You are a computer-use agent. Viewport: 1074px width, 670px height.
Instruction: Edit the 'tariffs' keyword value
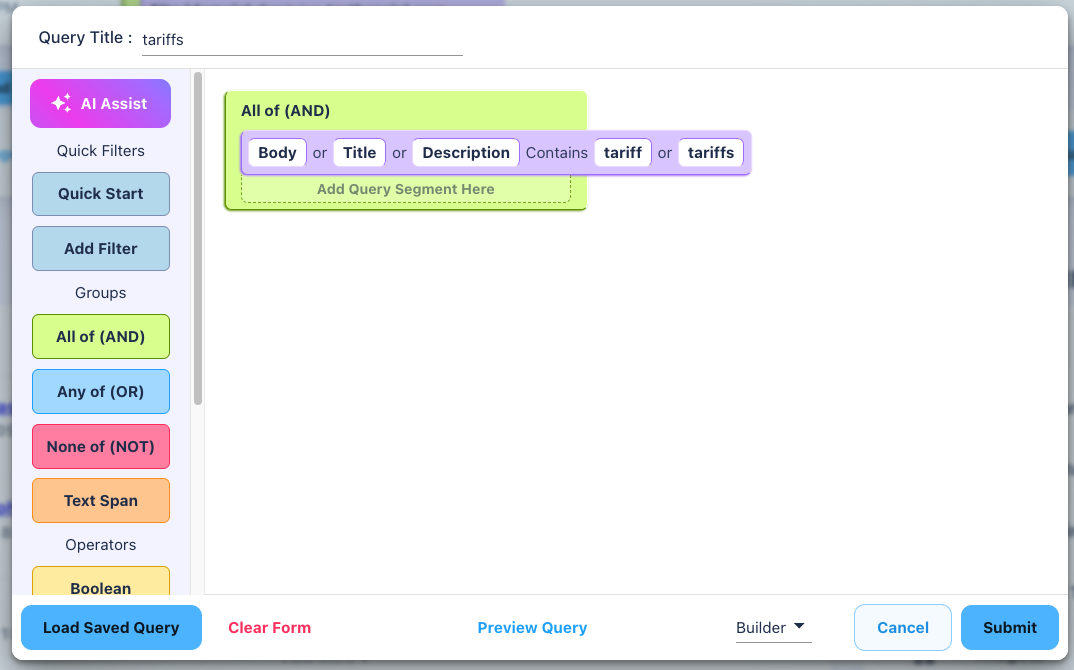pos(711,153)
